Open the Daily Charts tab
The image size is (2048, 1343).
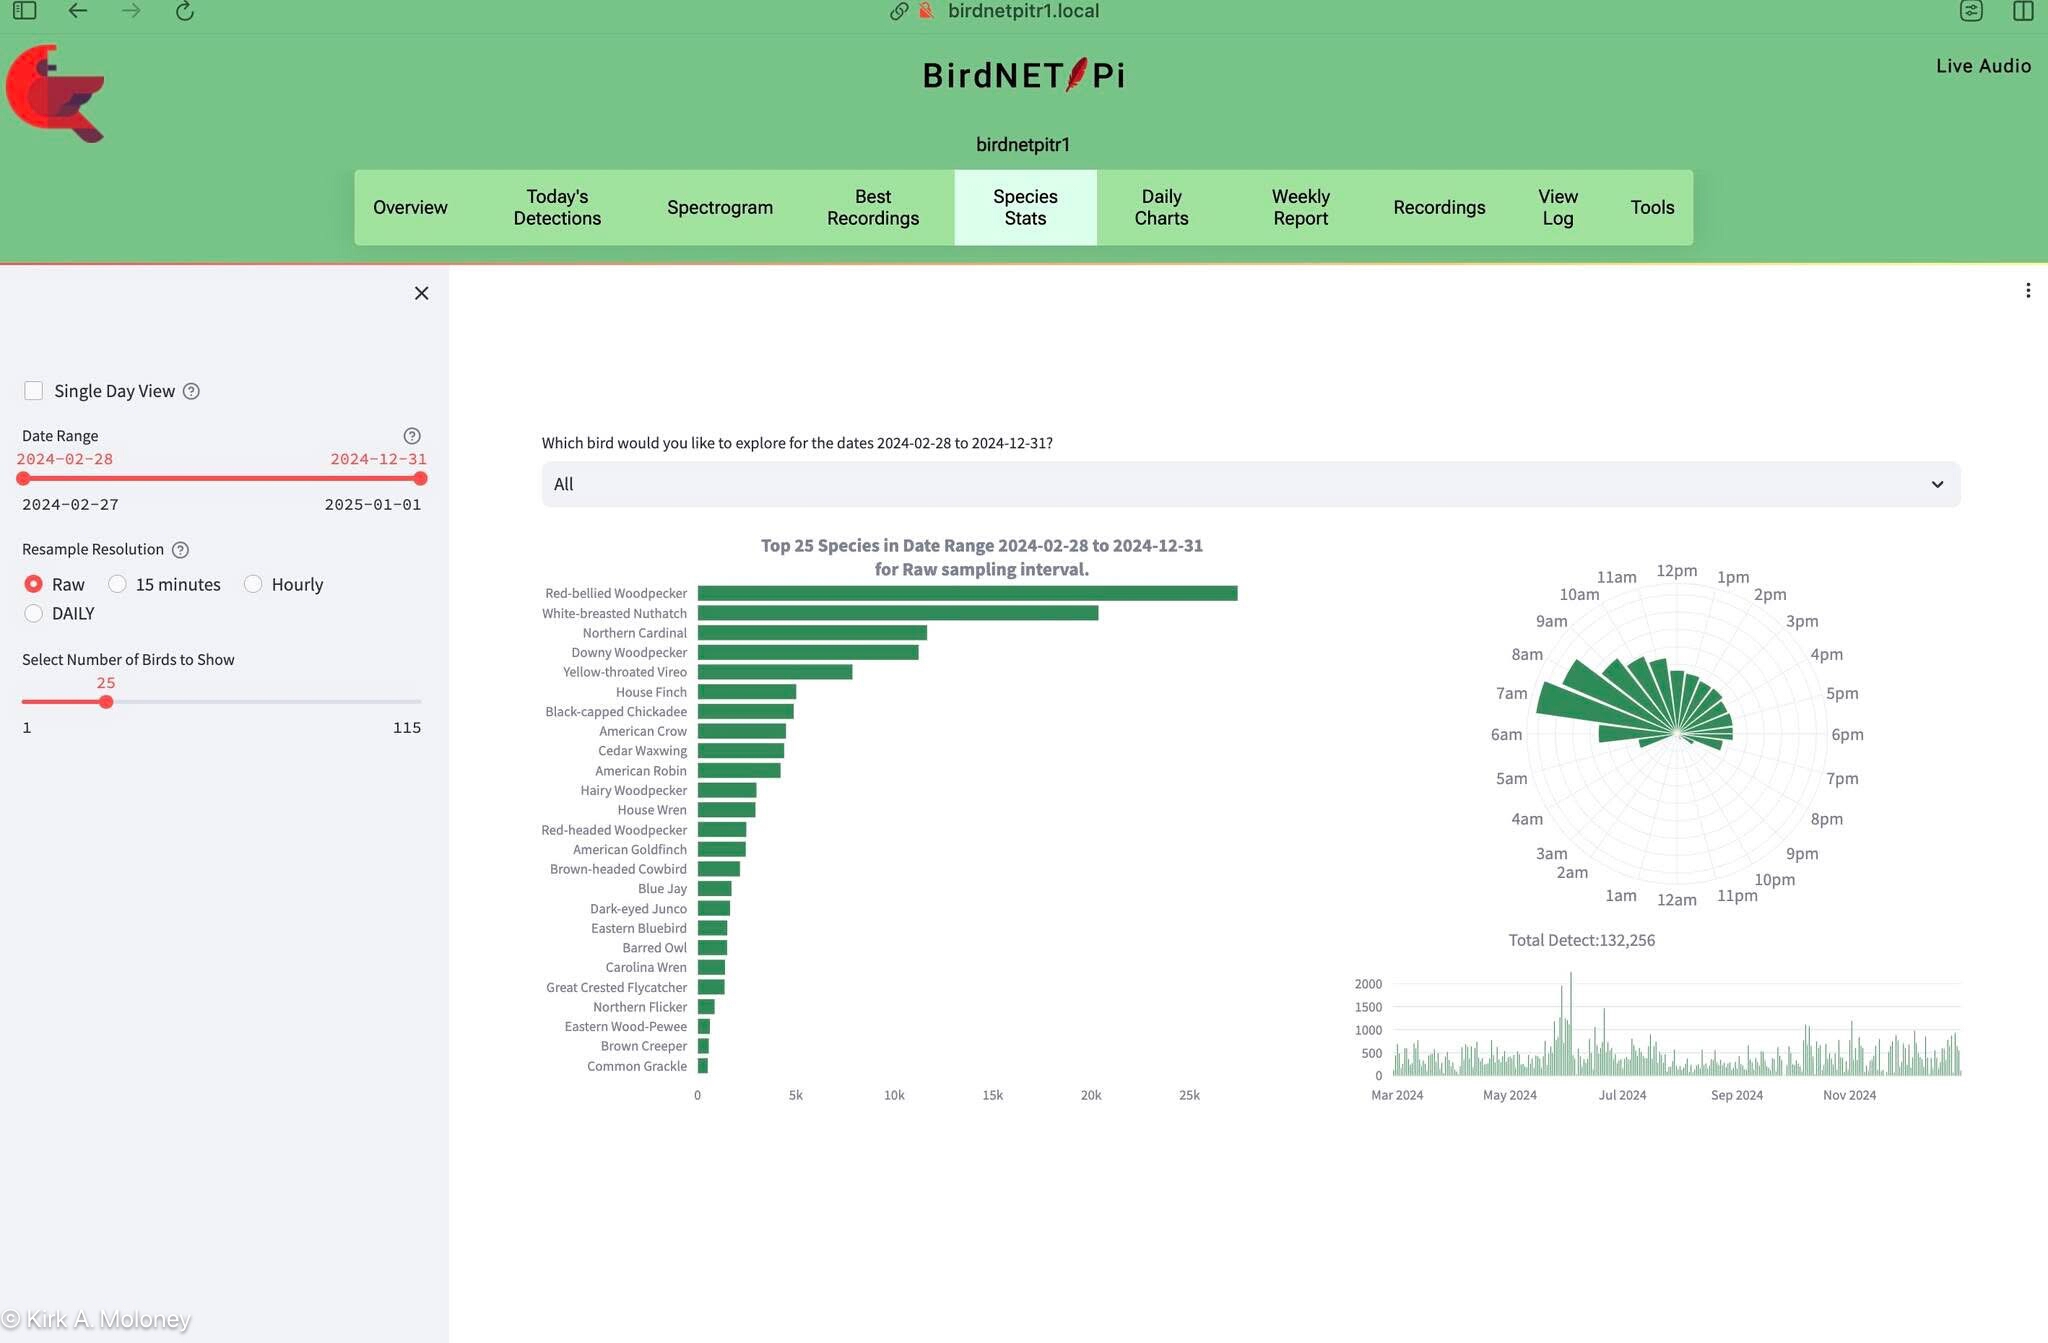(1161, 207)
